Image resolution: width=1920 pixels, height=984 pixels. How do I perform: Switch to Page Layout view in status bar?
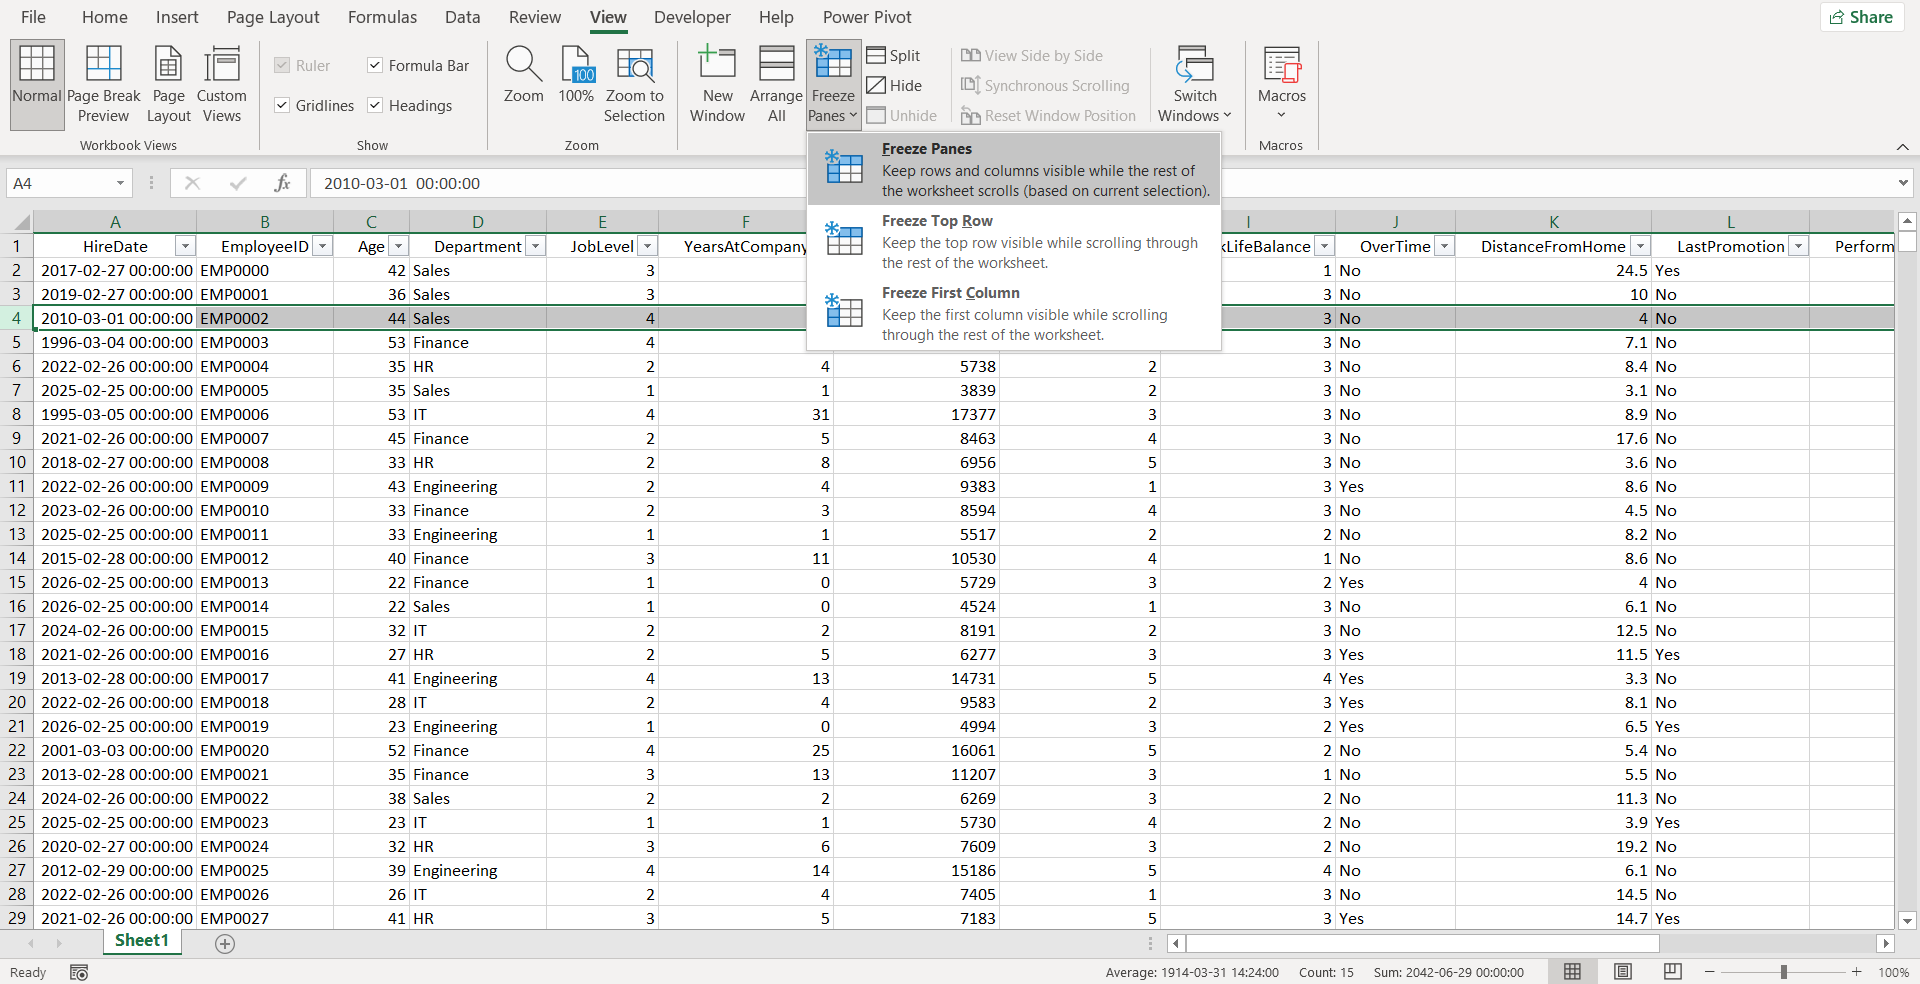pyautogui.click(x=1622, y=972)
